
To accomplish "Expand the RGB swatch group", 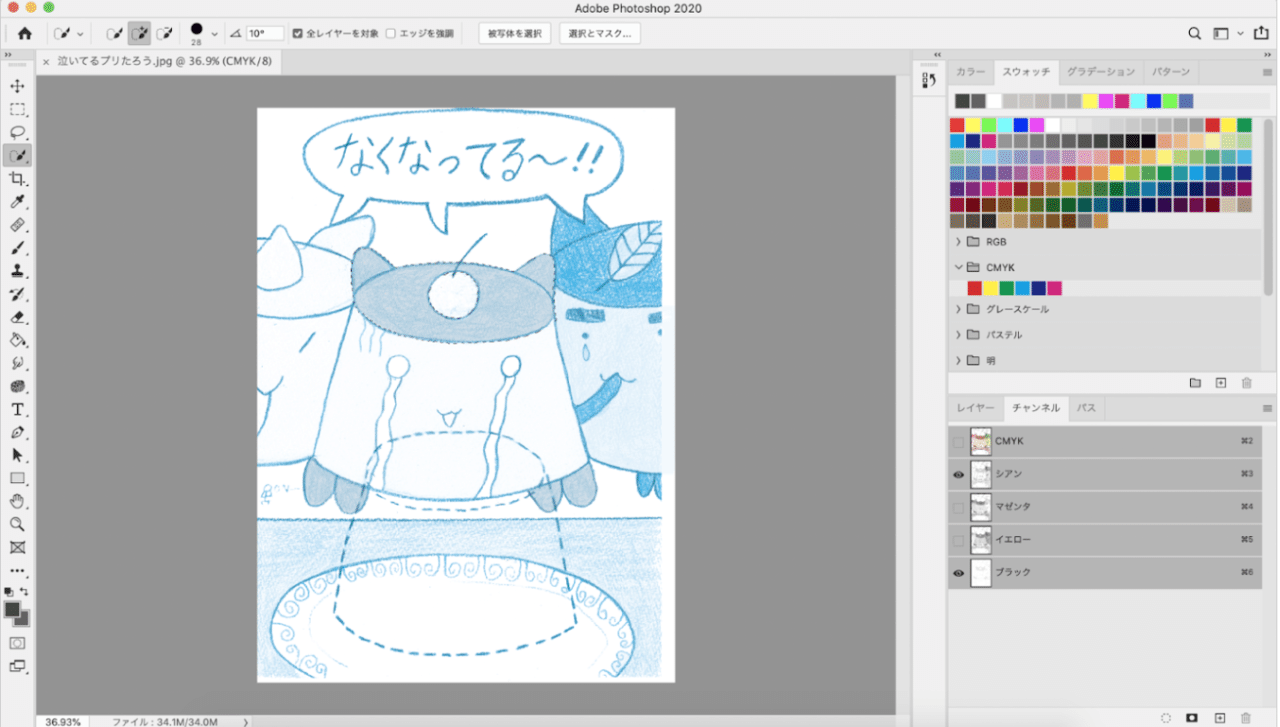I will [x=959, y=242].
